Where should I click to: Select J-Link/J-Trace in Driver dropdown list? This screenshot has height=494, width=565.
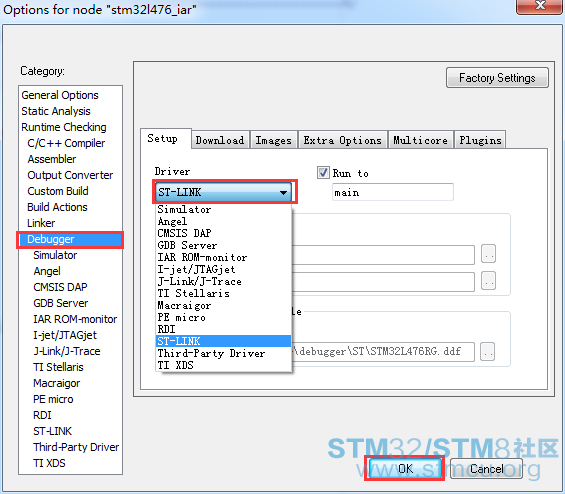point(223,281)
